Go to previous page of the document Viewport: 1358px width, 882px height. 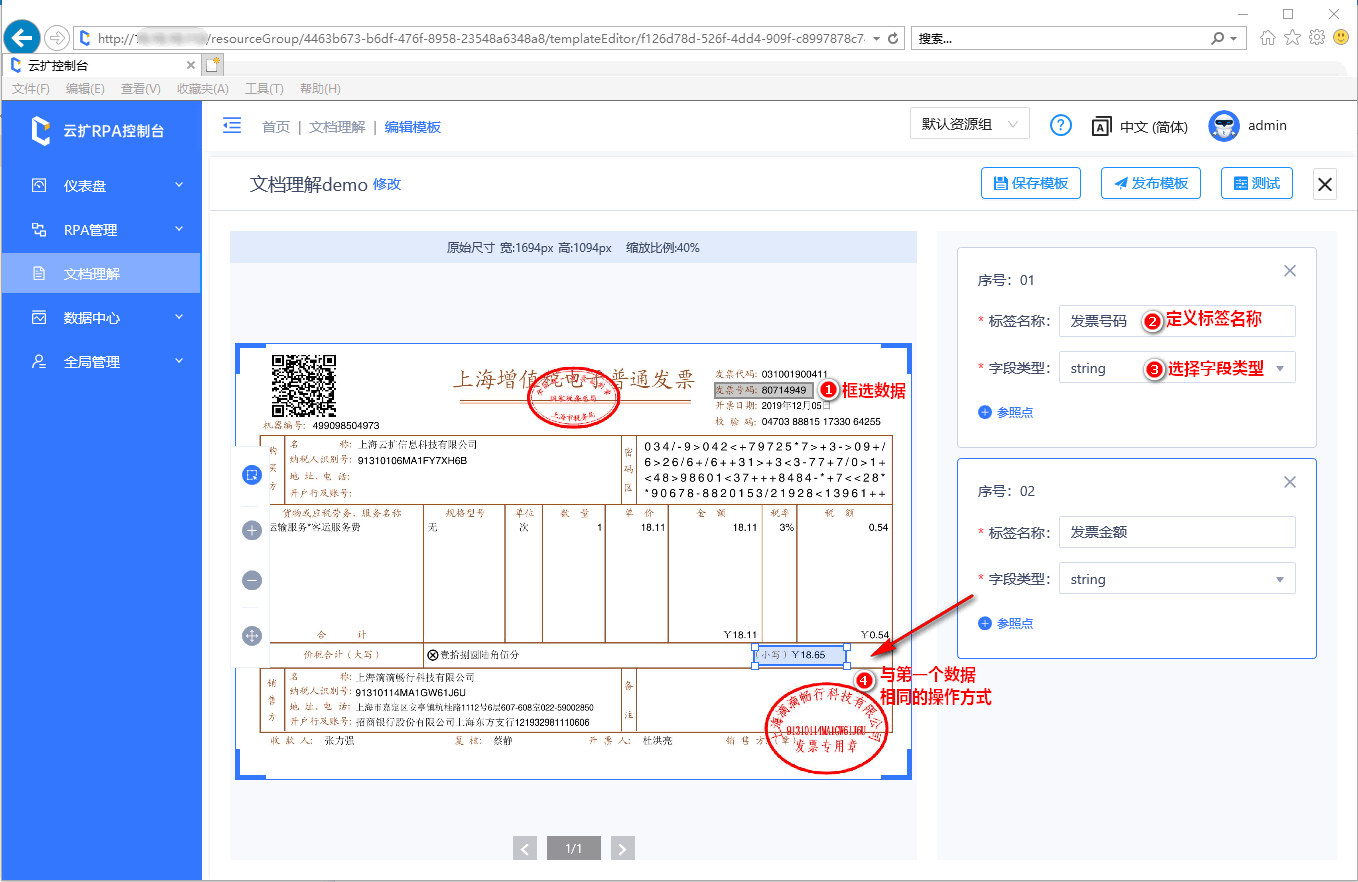click(525, 849)
